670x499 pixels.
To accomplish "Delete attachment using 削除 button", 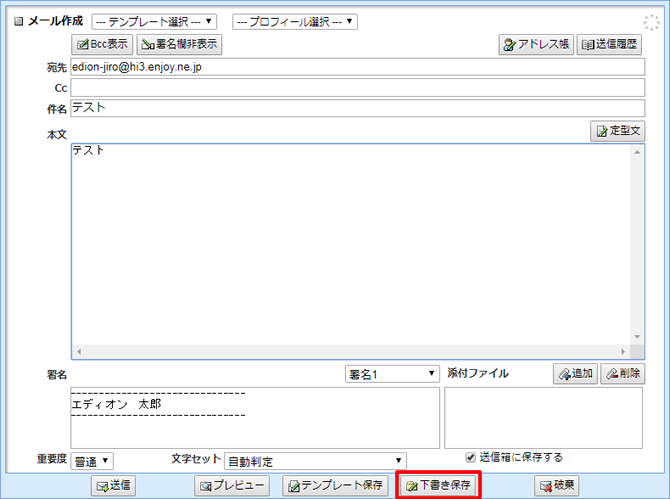I will coord(622,373).
